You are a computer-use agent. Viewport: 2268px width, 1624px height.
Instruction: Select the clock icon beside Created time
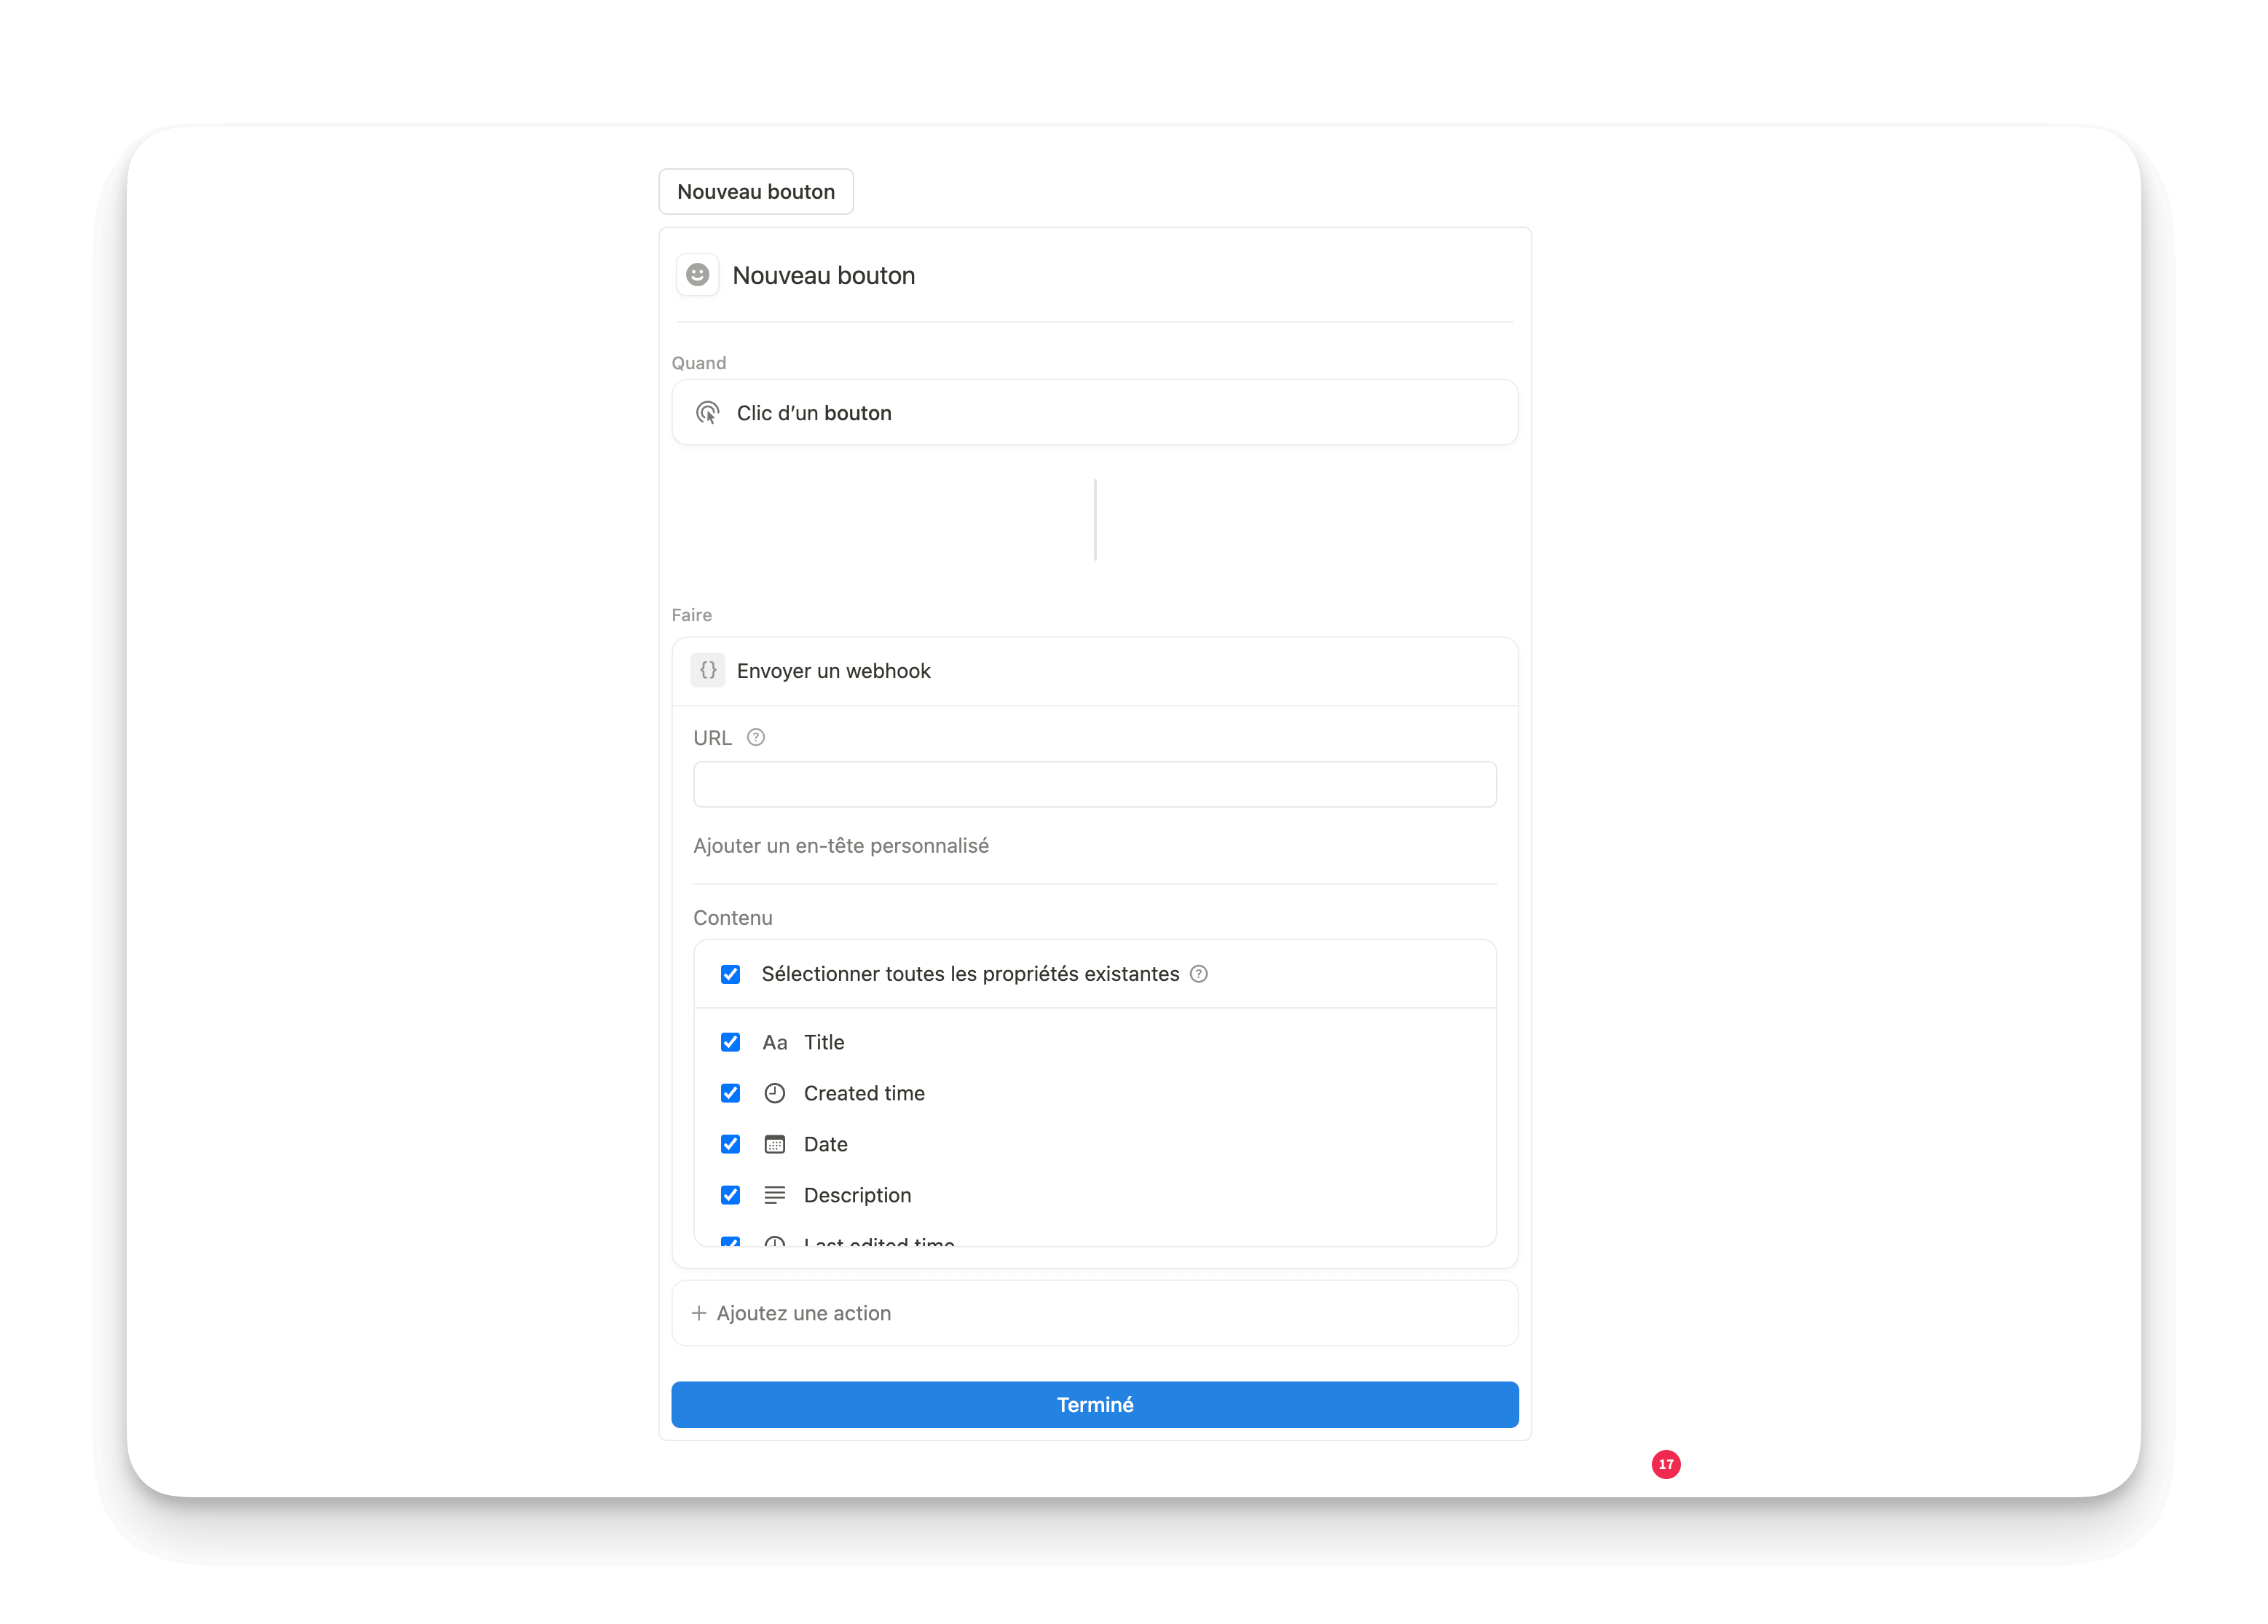(775, 1093)
